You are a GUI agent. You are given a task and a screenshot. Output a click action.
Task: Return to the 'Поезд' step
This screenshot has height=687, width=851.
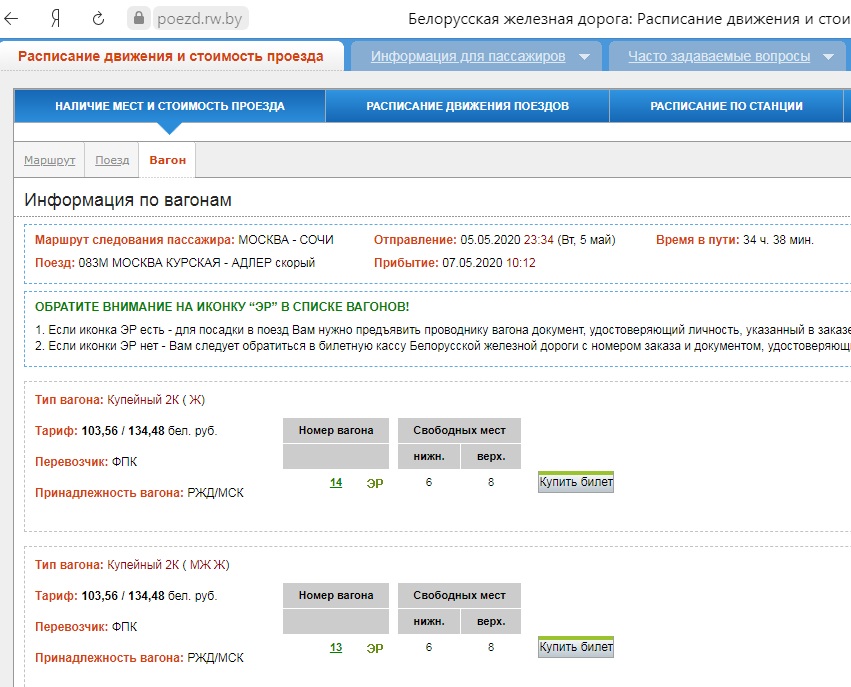tap(112, 160)
